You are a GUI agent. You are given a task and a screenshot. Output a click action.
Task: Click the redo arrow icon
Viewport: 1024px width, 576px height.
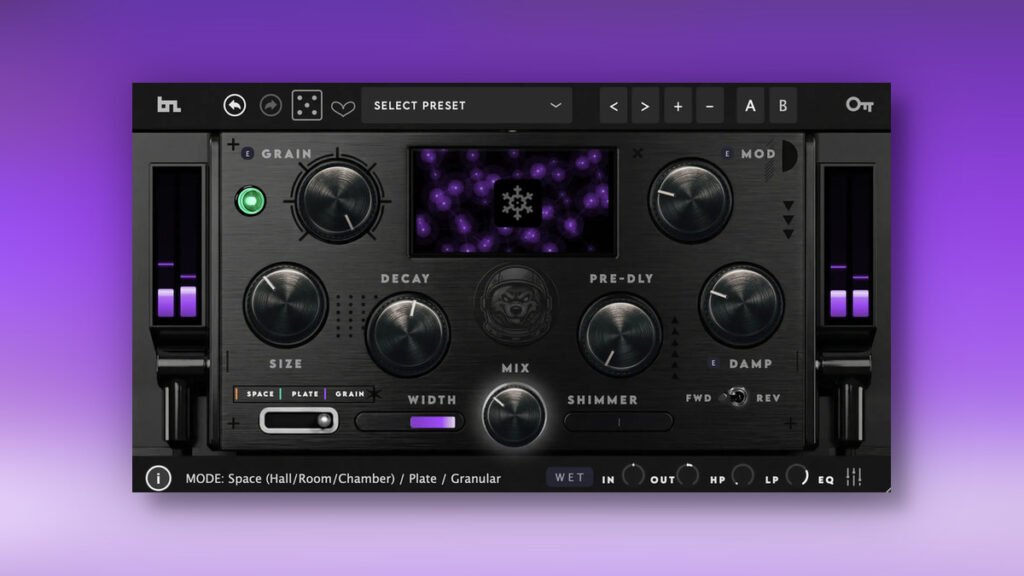coord(271,105)
